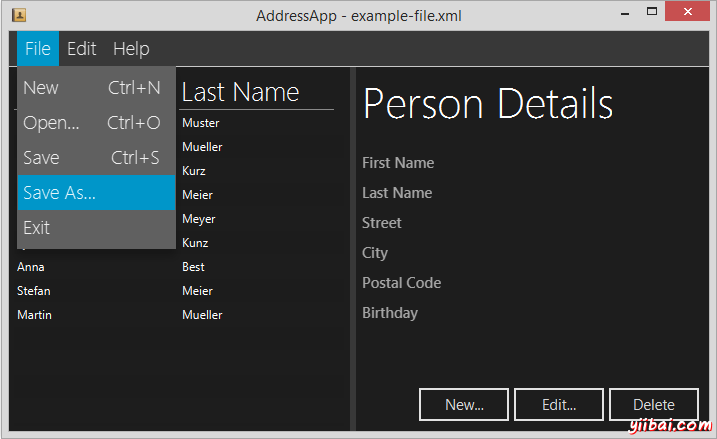Open the Edit menu
Screen dimensions: 717x439
click(82, 49)
